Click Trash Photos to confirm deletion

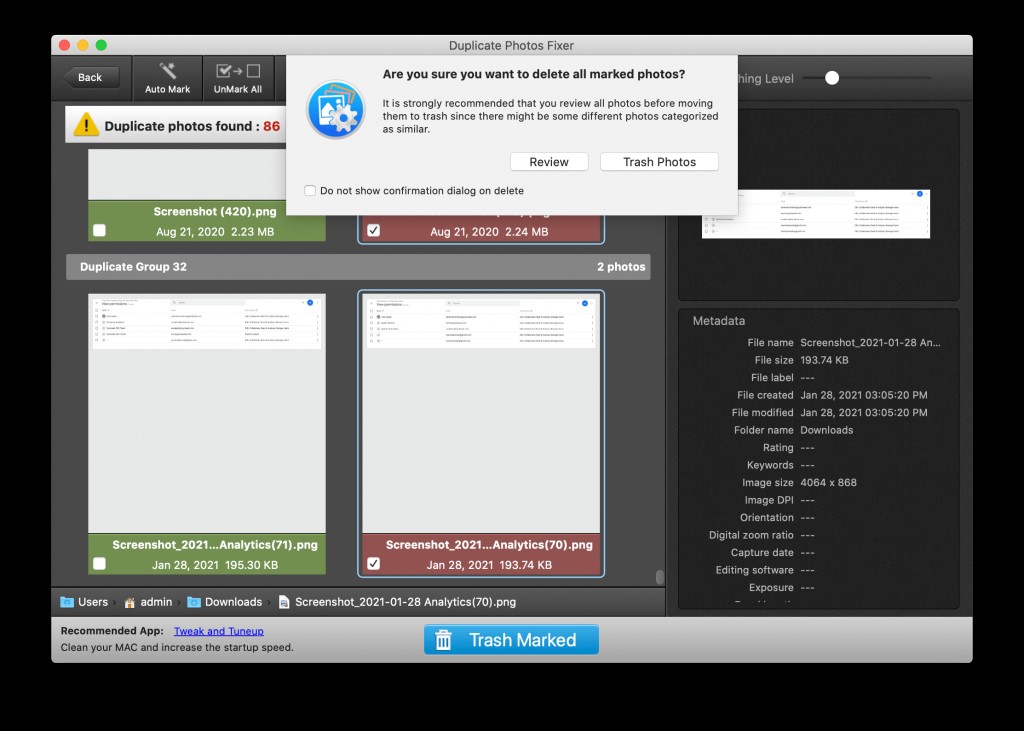659,161
